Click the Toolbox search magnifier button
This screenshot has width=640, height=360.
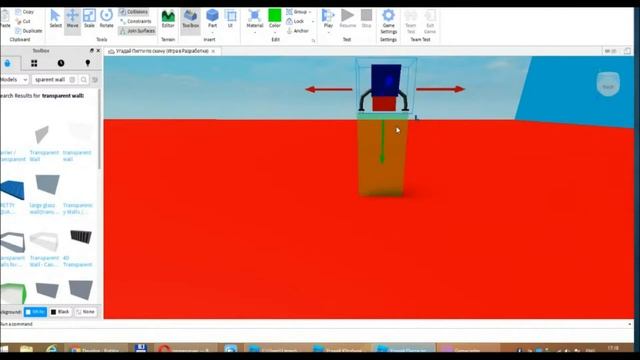[84, 80]
